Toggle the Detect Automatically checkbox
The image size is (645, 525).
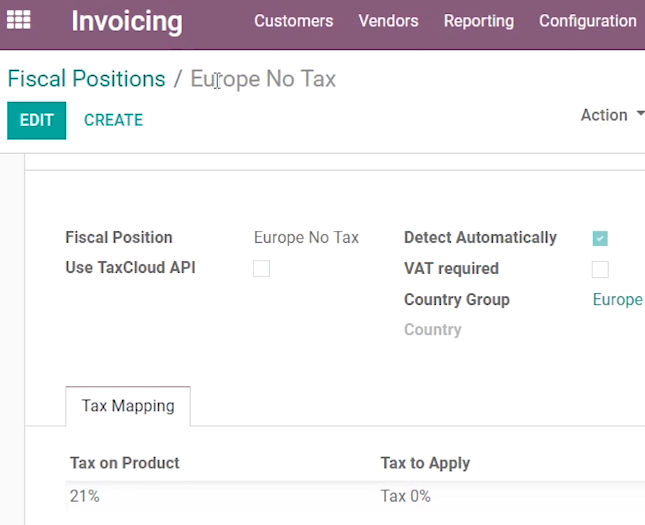(600, 238)
